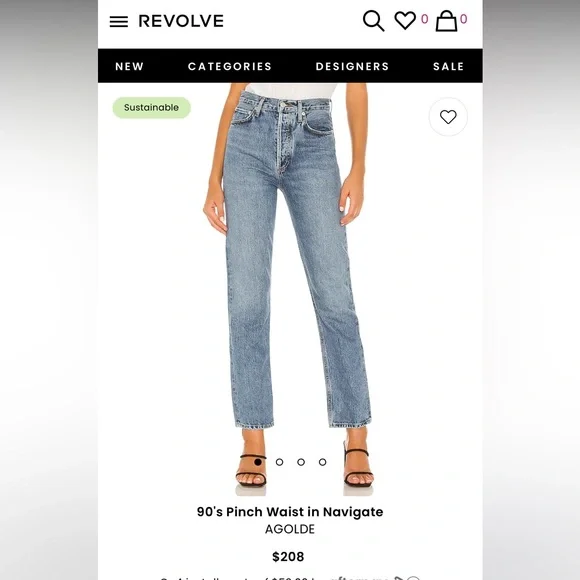580x580 pixels.
Task: Click the Sustainable badge
Action: (x=152, y=108)
